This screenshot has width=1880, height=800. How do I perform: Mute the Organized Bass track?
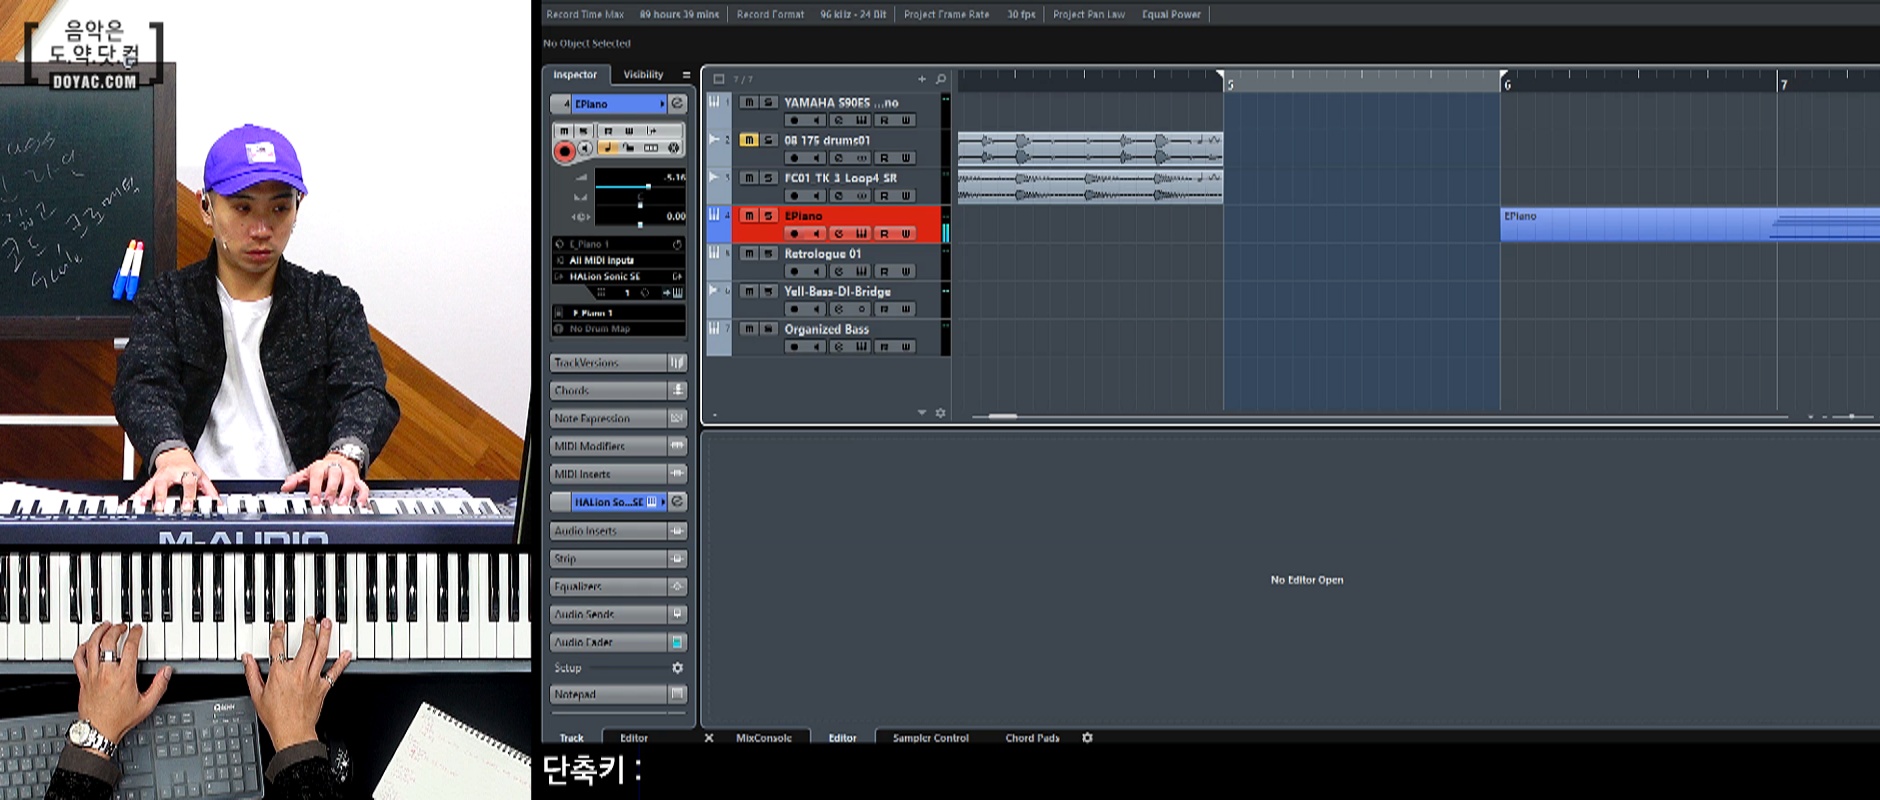point(748,329)
